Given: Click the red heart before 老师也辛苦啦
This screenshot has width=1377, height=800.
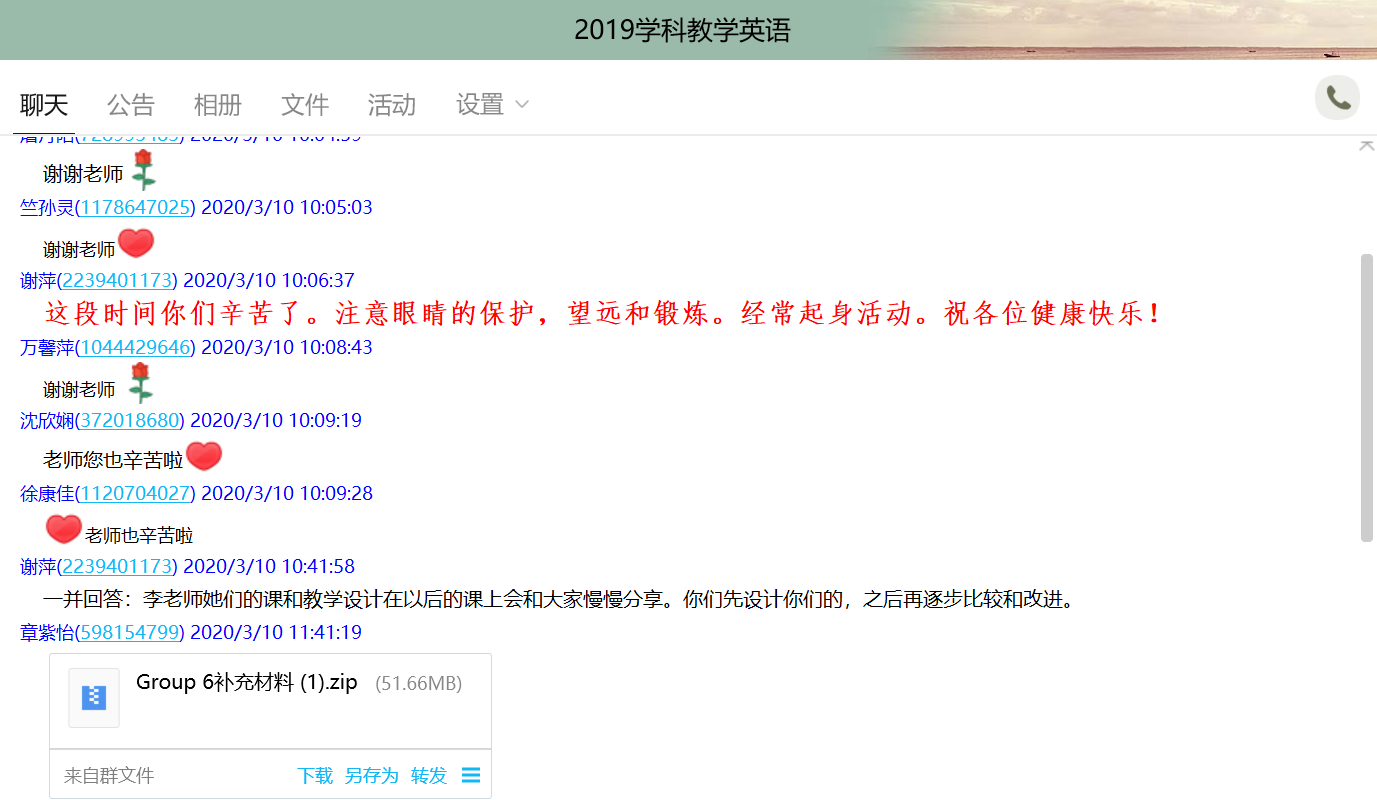Looking at the screenshot, I should tap(63, 530).
